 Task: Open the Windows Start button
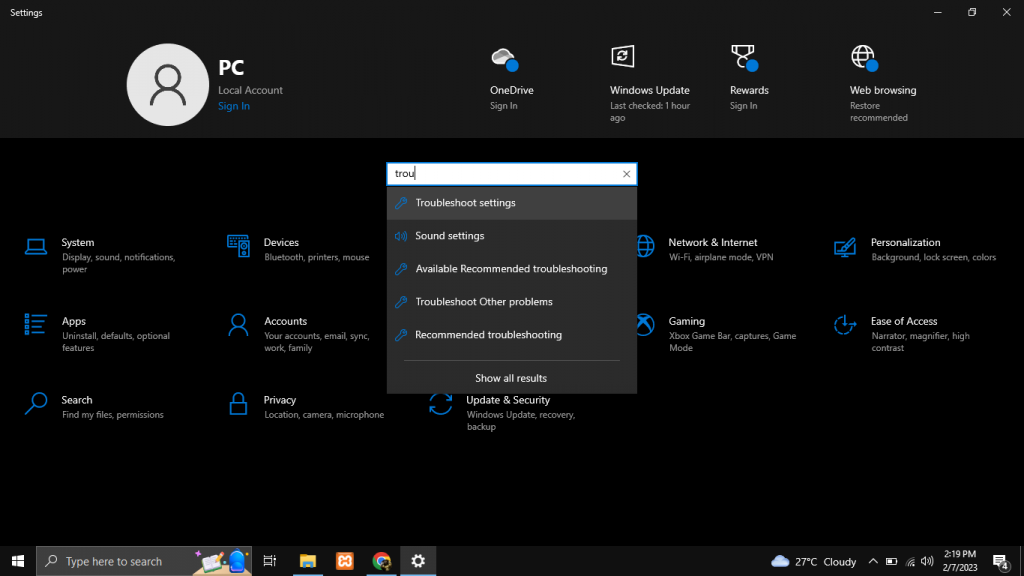18,561
